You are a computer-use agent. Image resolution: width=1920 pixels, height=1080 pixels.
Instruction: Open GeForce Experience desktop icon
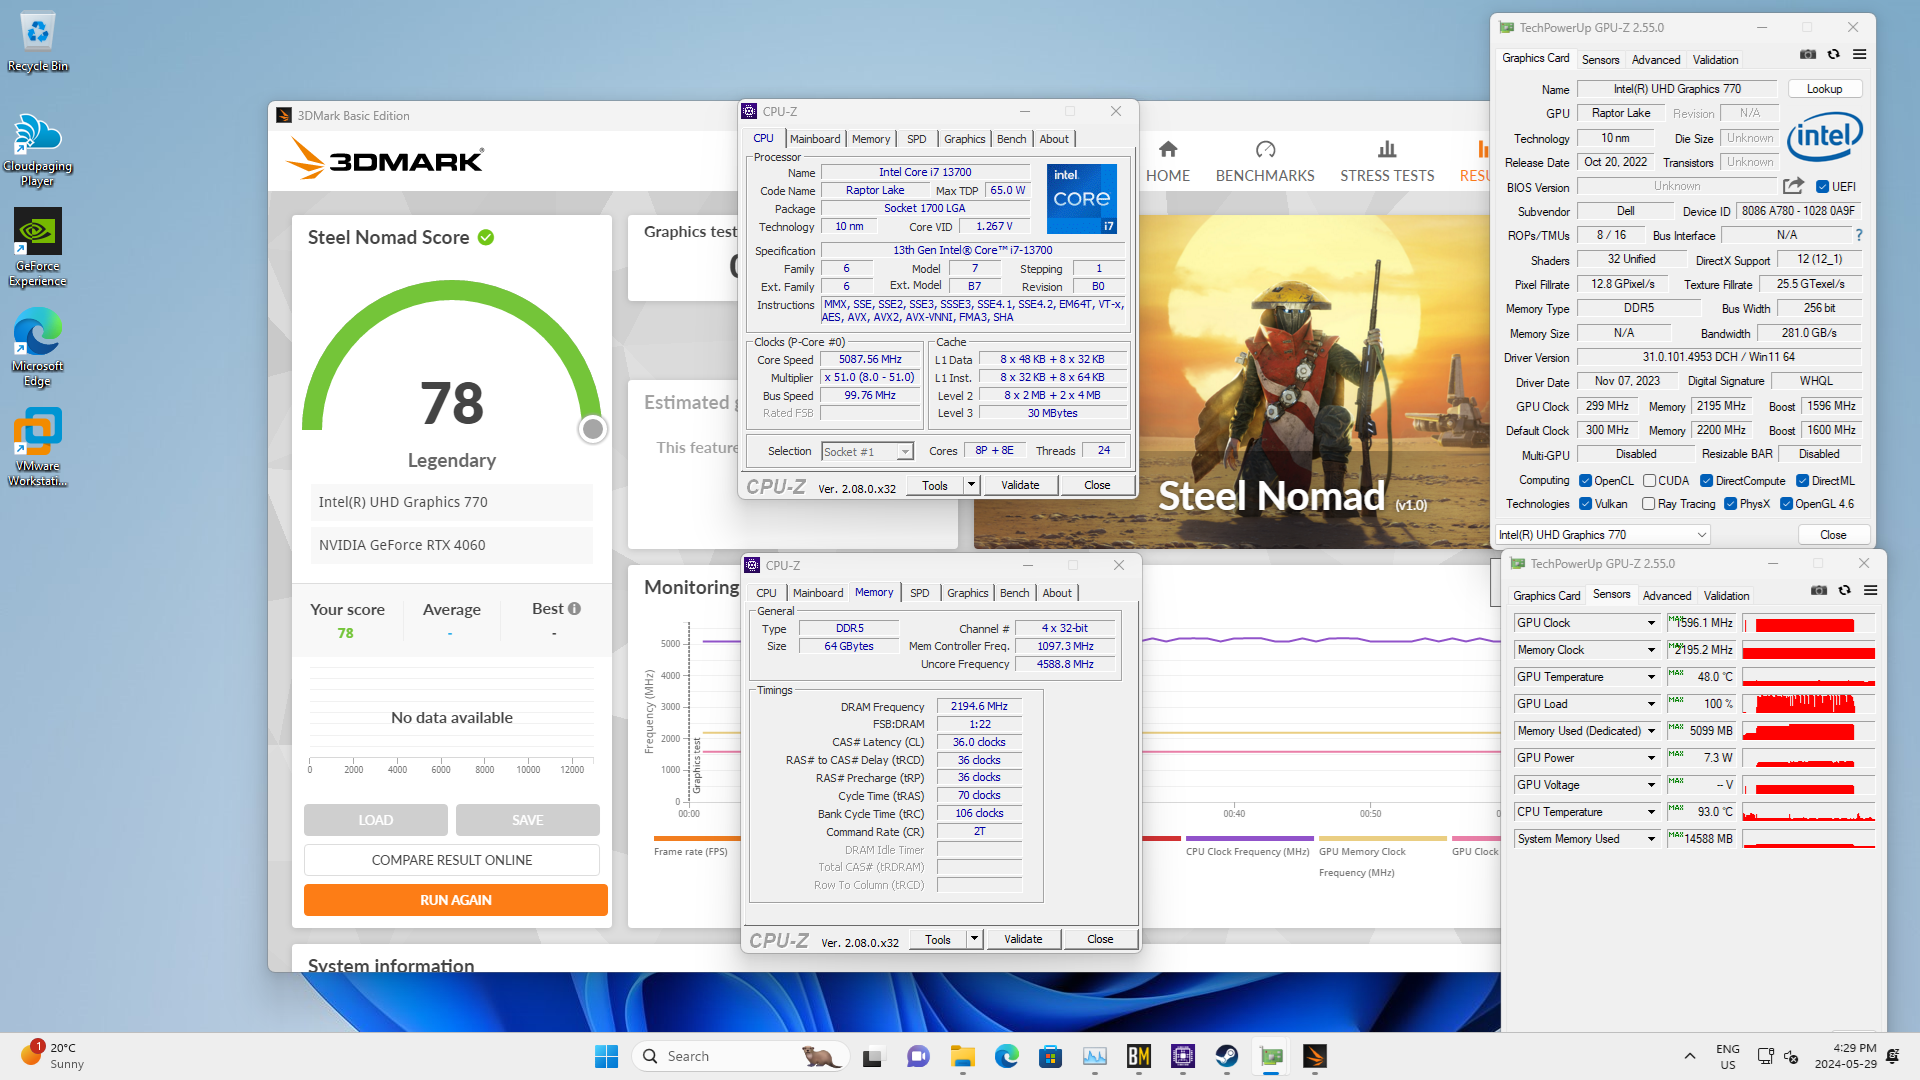(x=37, y=248)
